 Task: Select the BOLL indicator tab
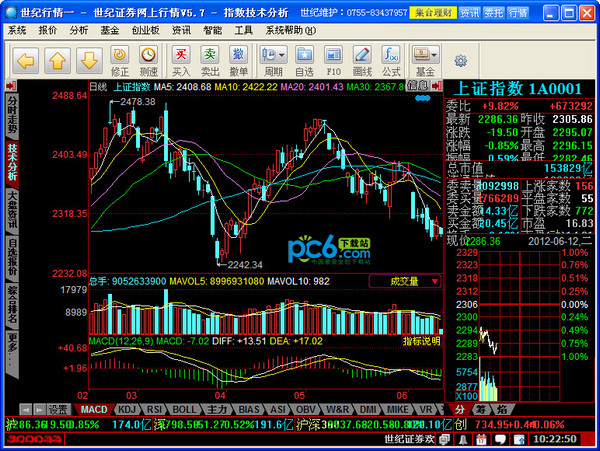pos(184,409)
